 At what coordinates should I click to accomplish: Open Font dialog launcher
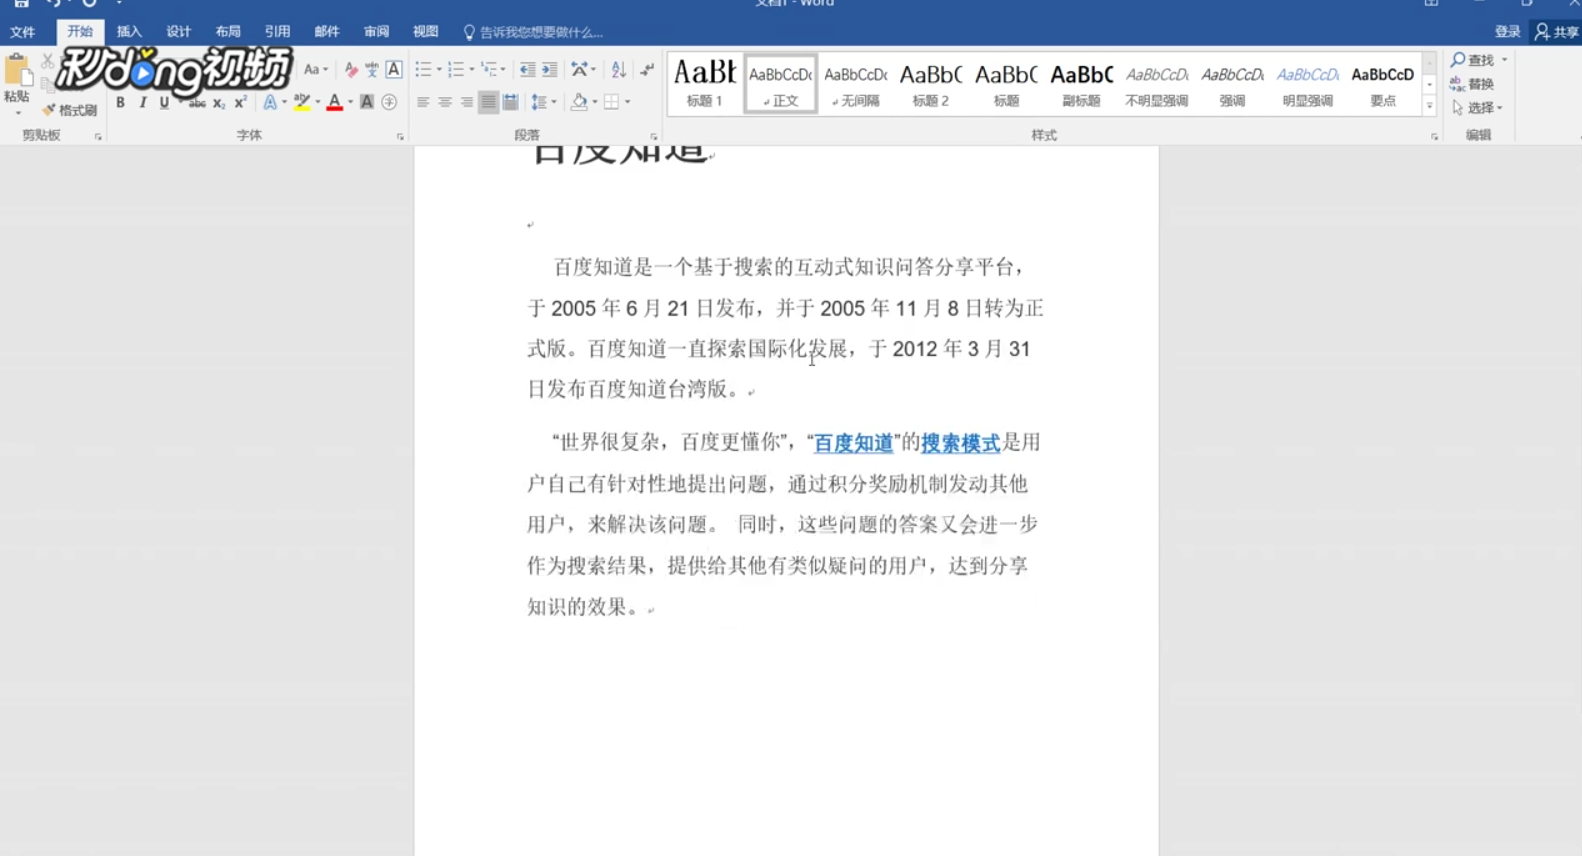(400, 137)
